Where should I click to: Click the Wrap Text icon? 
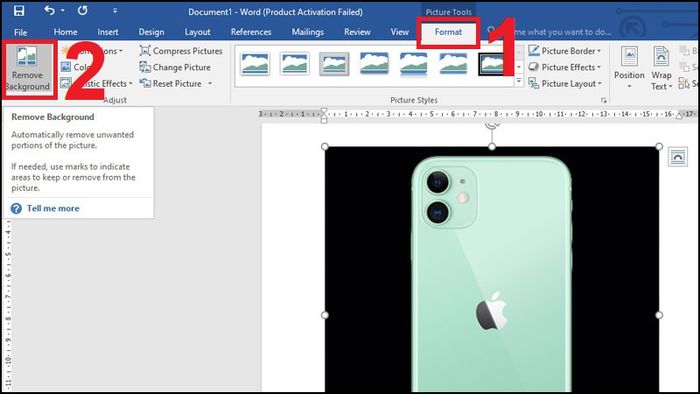pos(661,68)
